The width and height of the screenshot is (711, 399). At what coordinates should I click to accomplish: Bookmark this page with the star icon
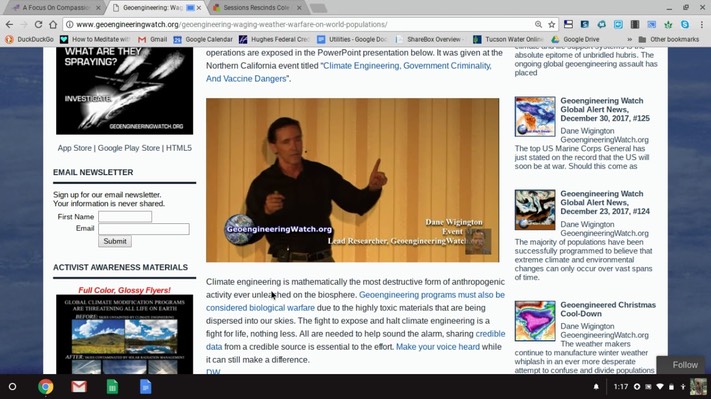click(x=551, y=24)
